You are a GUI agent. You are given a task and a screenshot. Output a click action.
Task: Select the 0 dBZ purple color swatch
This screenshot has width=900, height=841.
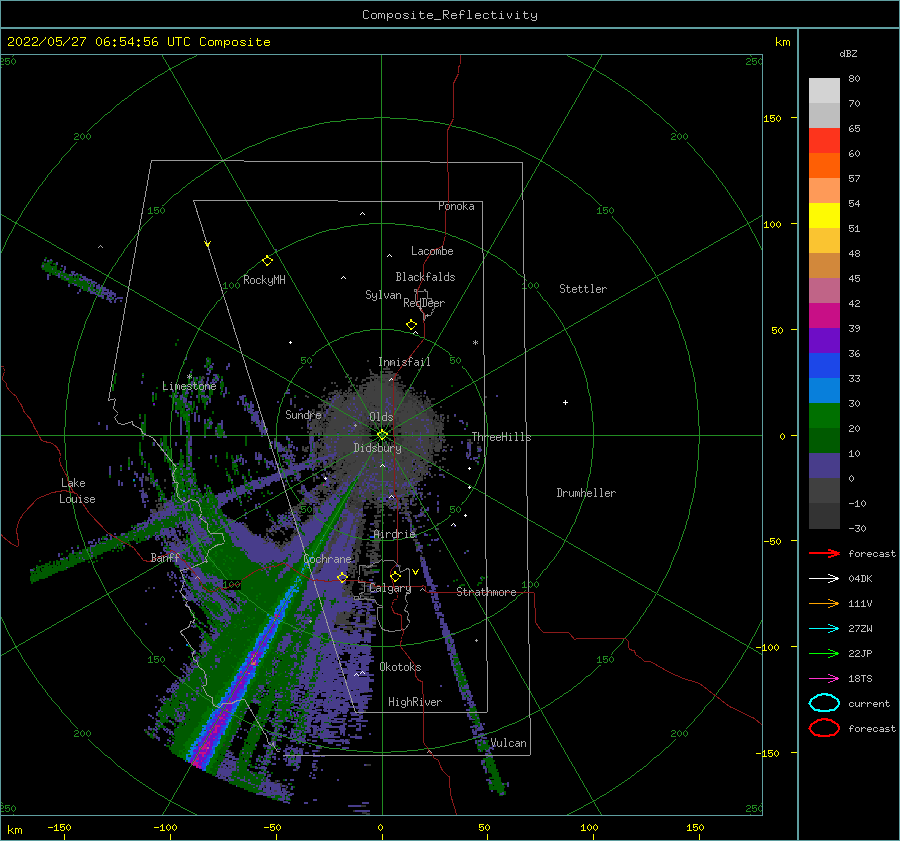click(x=824, y=465)
